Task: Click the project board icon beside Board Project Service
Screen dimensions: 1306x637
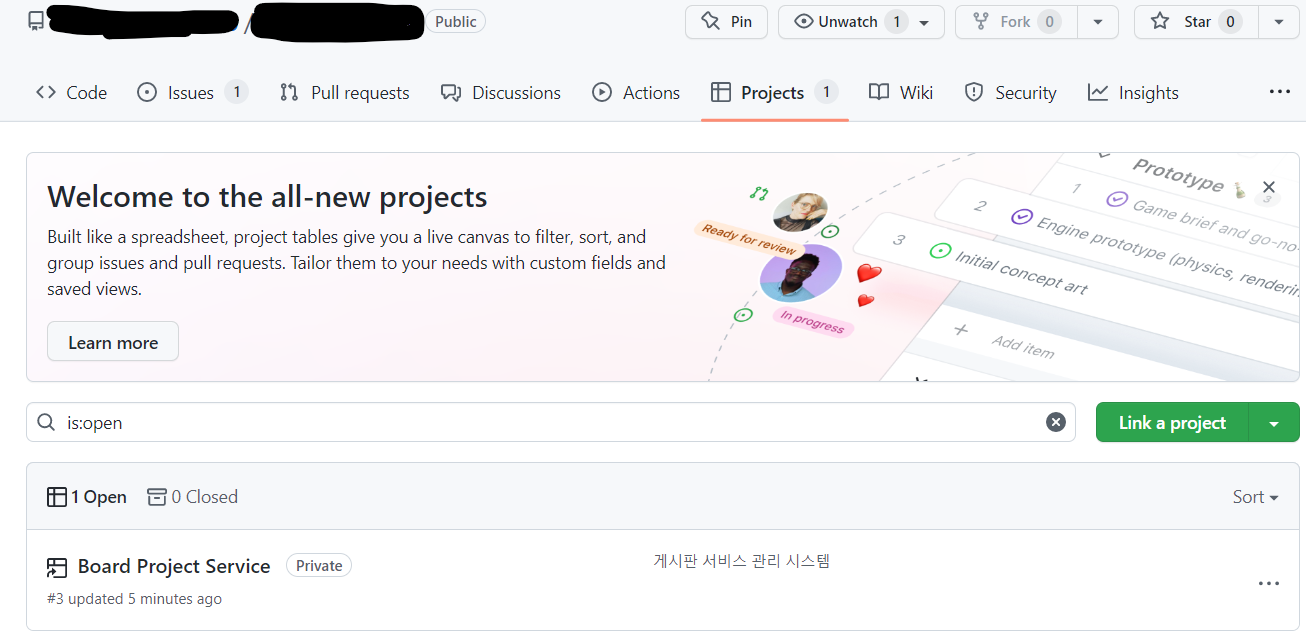Action: coord(57,568)
